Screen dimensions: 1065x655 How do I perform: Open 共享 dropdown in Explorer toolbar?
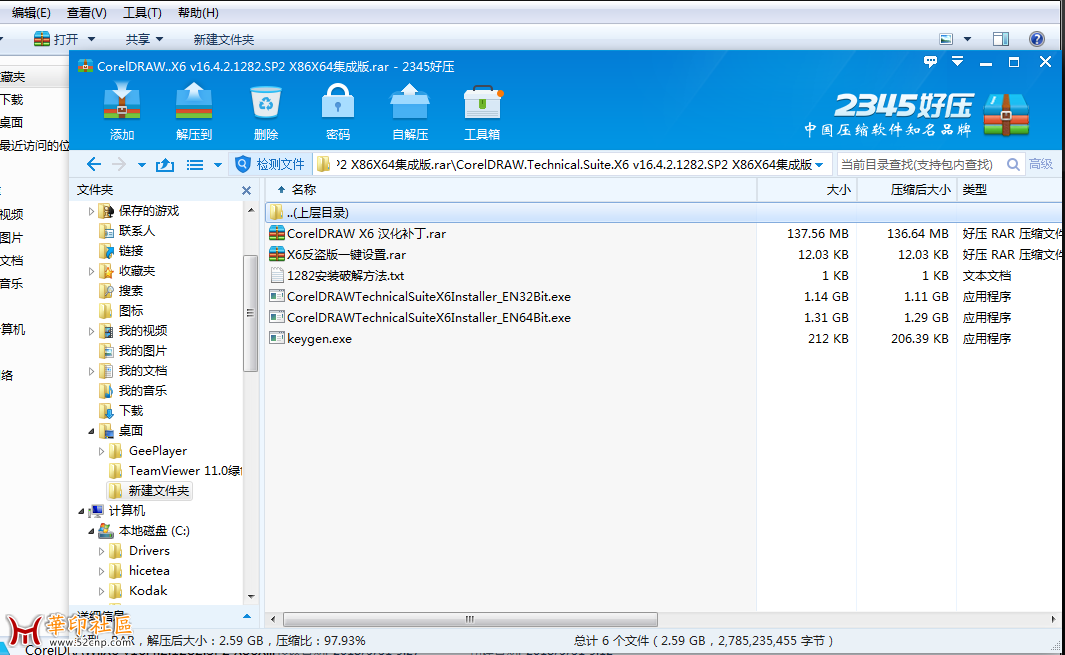click(x=144, y=39)
